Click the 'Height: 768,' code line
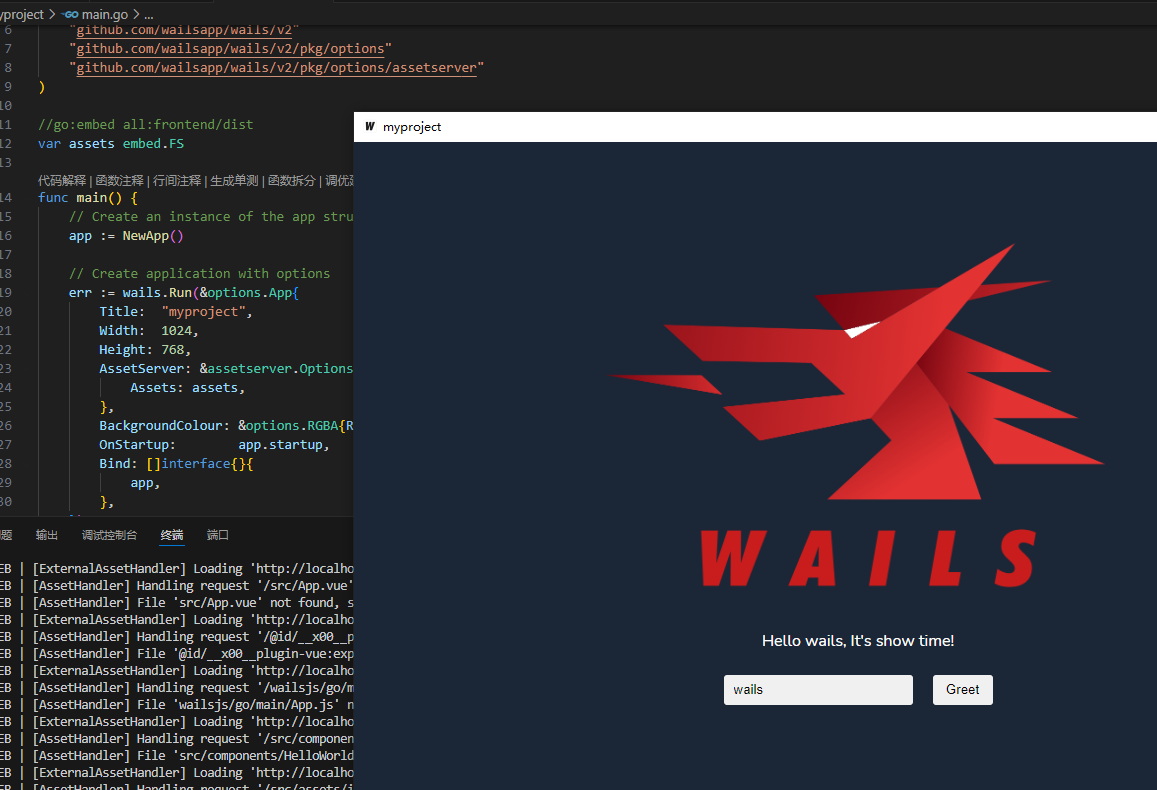 click(145, 350)
